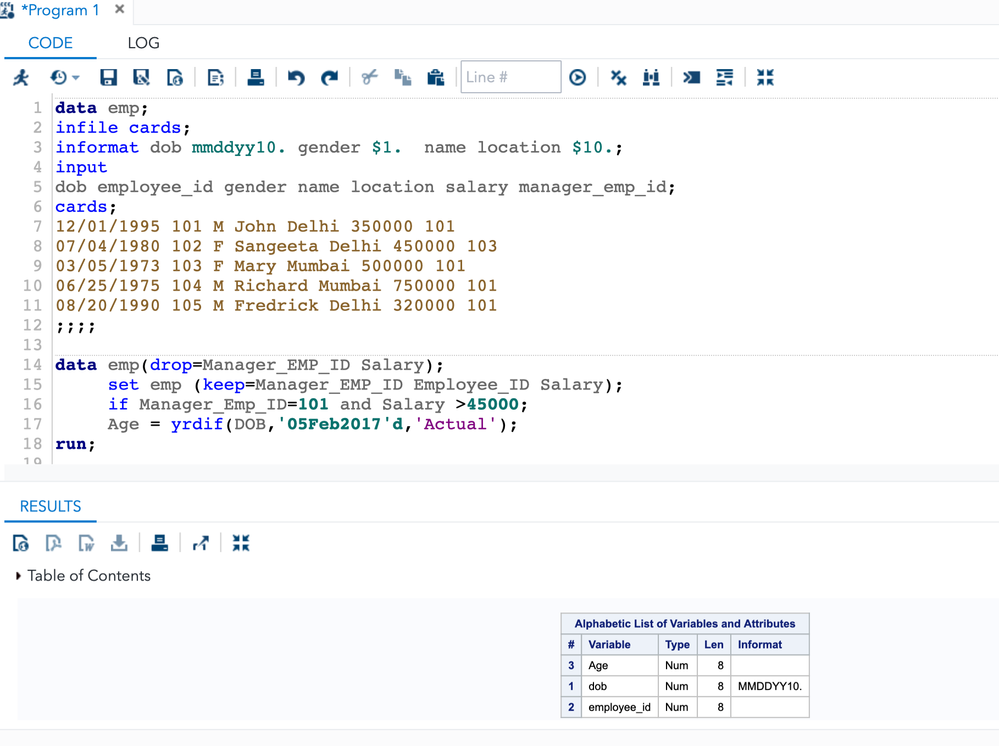999x746 pixels.
Task: Click the Line # input field
Action: [510, 77]
